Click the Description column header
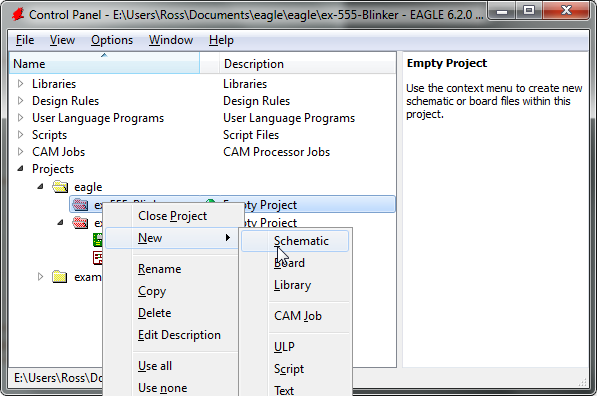 [308, 63]
